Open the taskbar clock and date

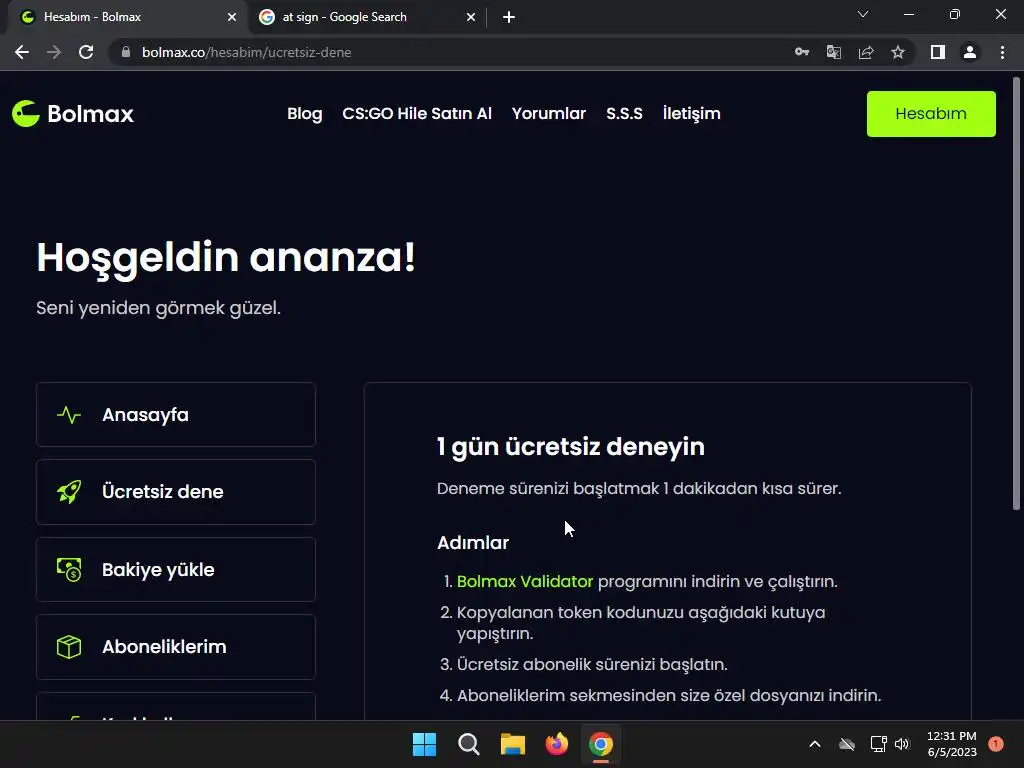pos(952,744)
